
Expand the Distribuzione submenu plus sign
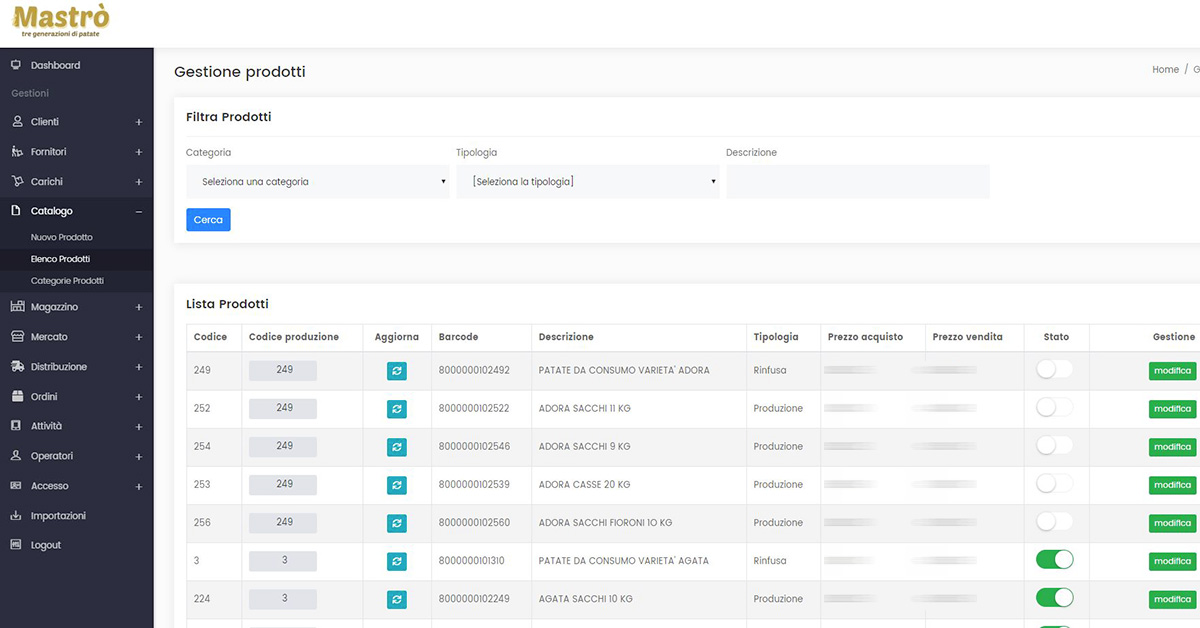tap(139, 367)
